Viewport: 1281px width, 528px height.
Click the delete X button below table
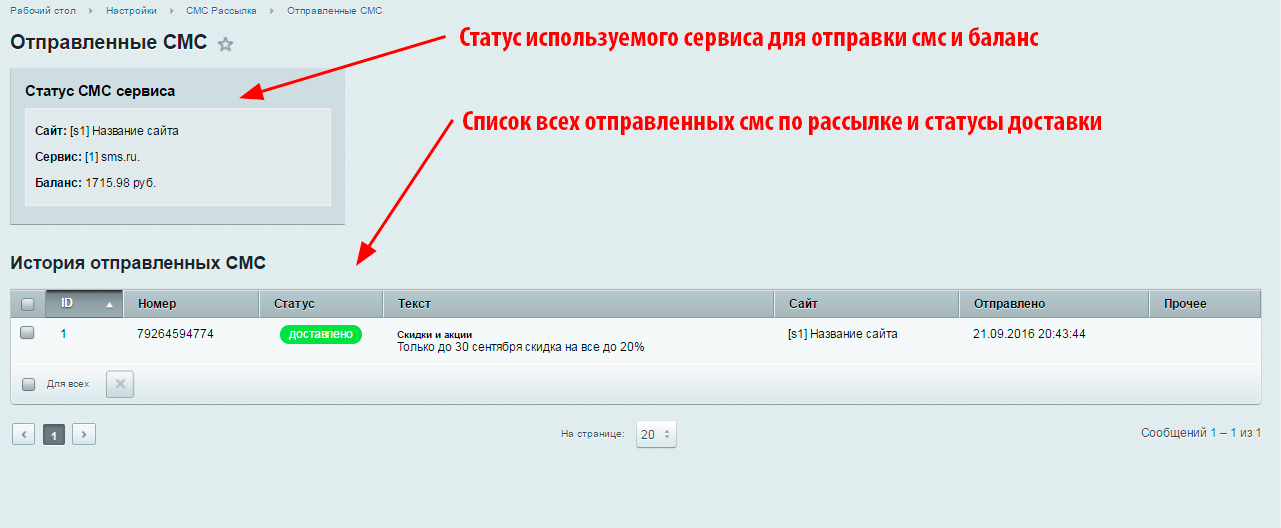pos(119,384)
